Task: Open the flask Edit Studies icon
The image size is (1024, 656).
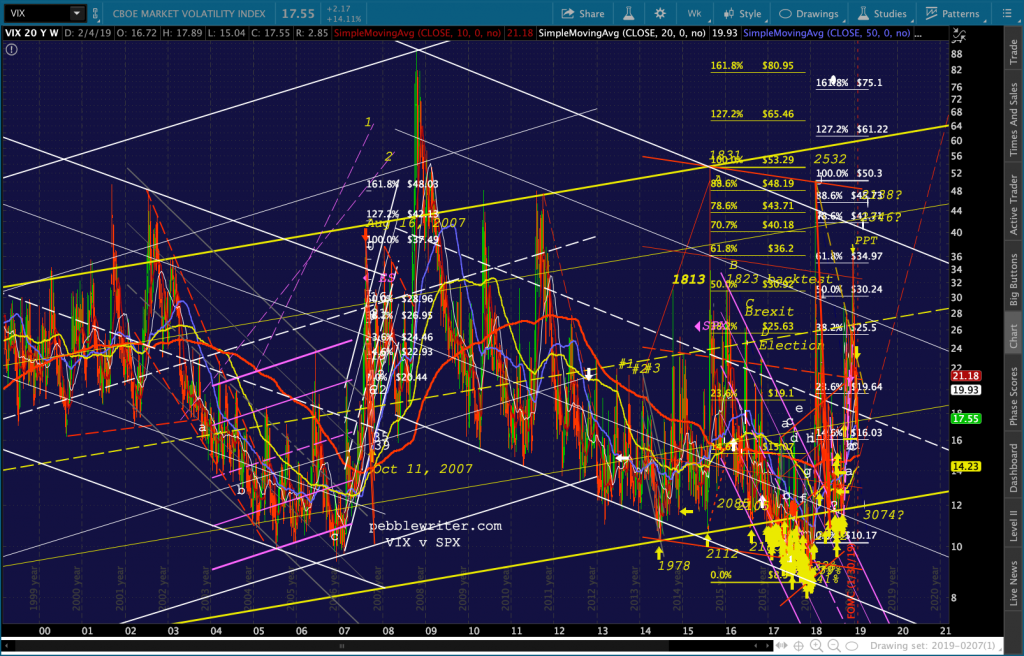Action: click(x=628, y=14)
